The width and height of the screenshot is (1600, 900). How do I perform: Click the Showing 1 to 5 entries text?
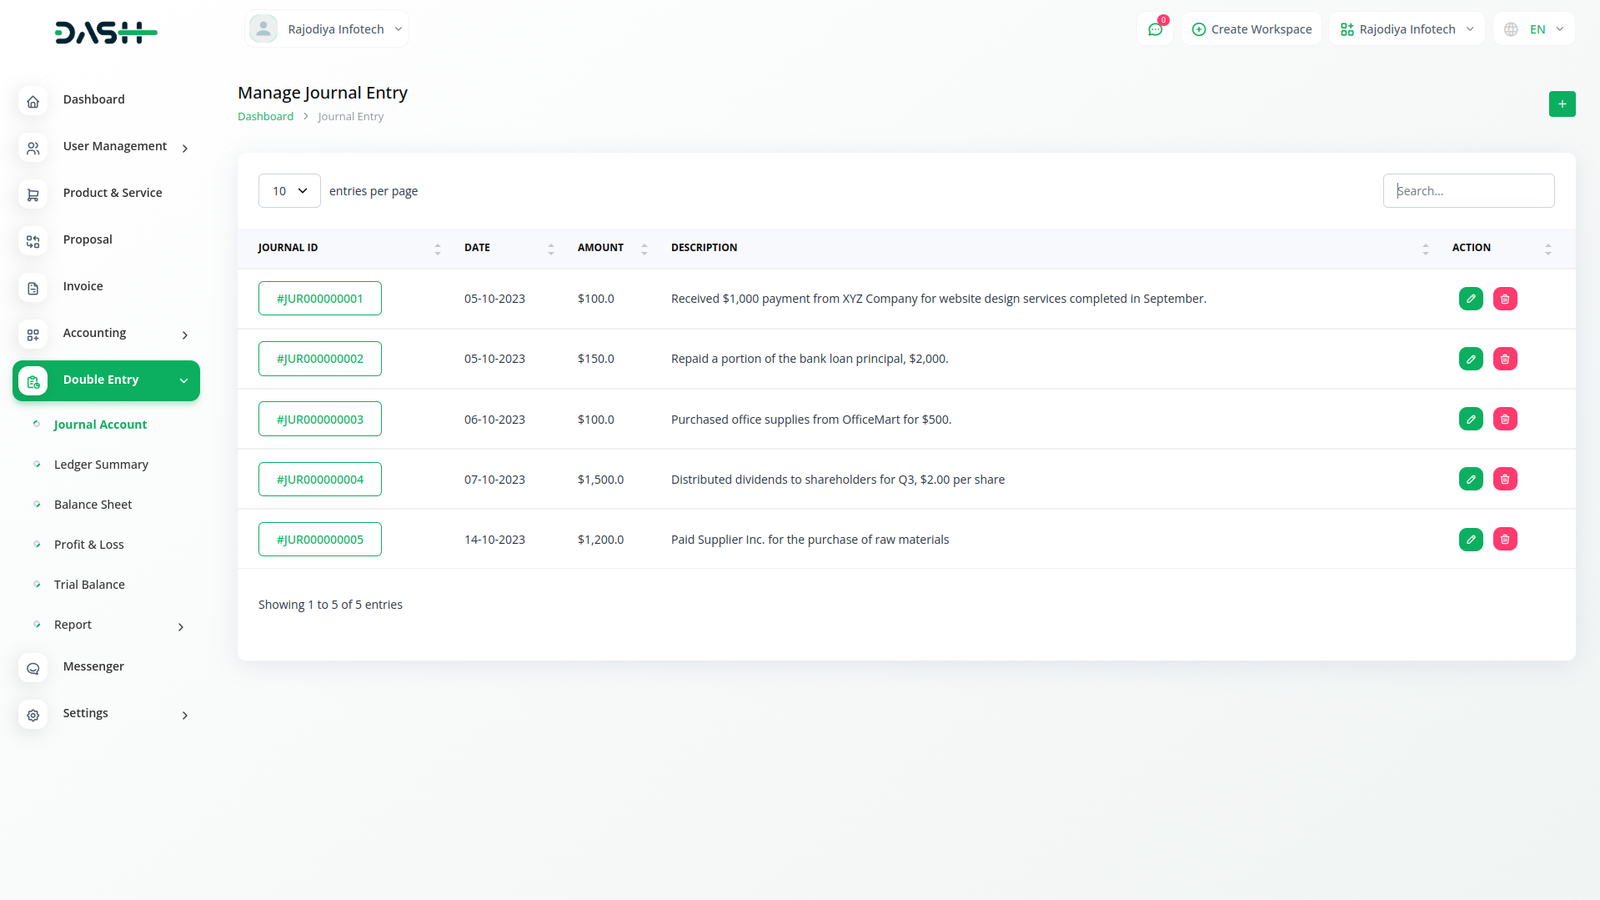point(330,605)
